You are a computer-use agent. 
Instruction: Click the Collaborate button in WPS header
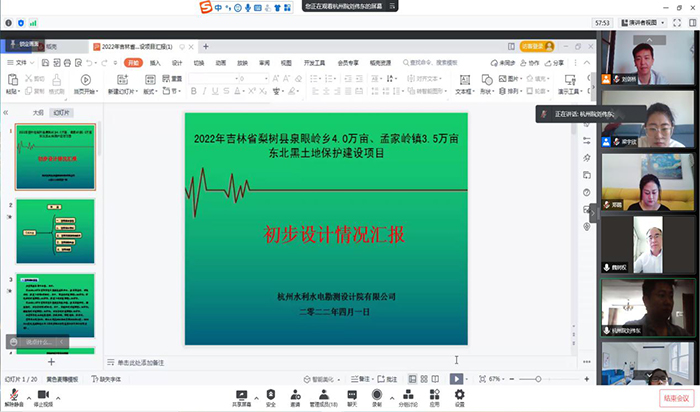click(x=530, y=63)
